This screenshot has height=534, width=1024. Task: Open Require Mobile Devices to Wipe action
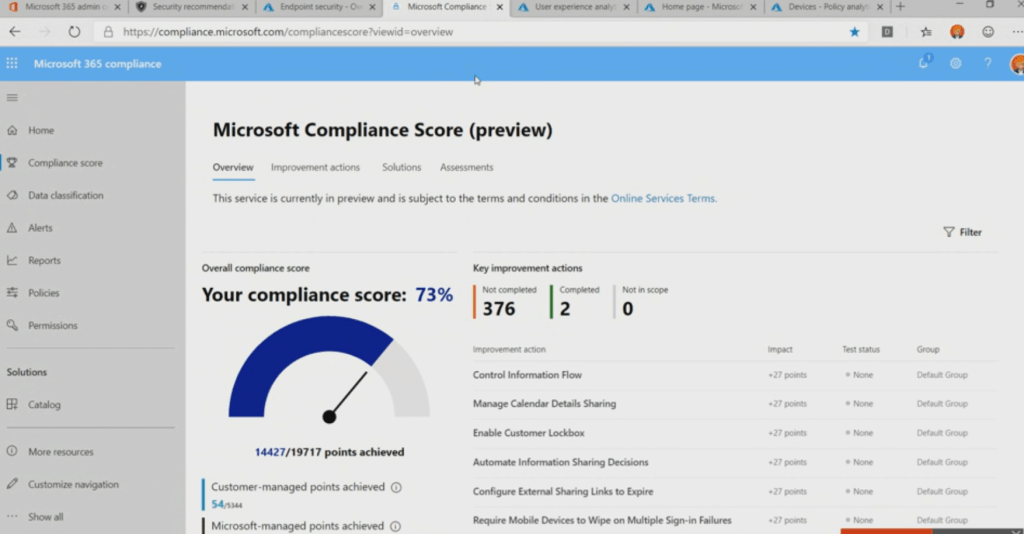602,520
